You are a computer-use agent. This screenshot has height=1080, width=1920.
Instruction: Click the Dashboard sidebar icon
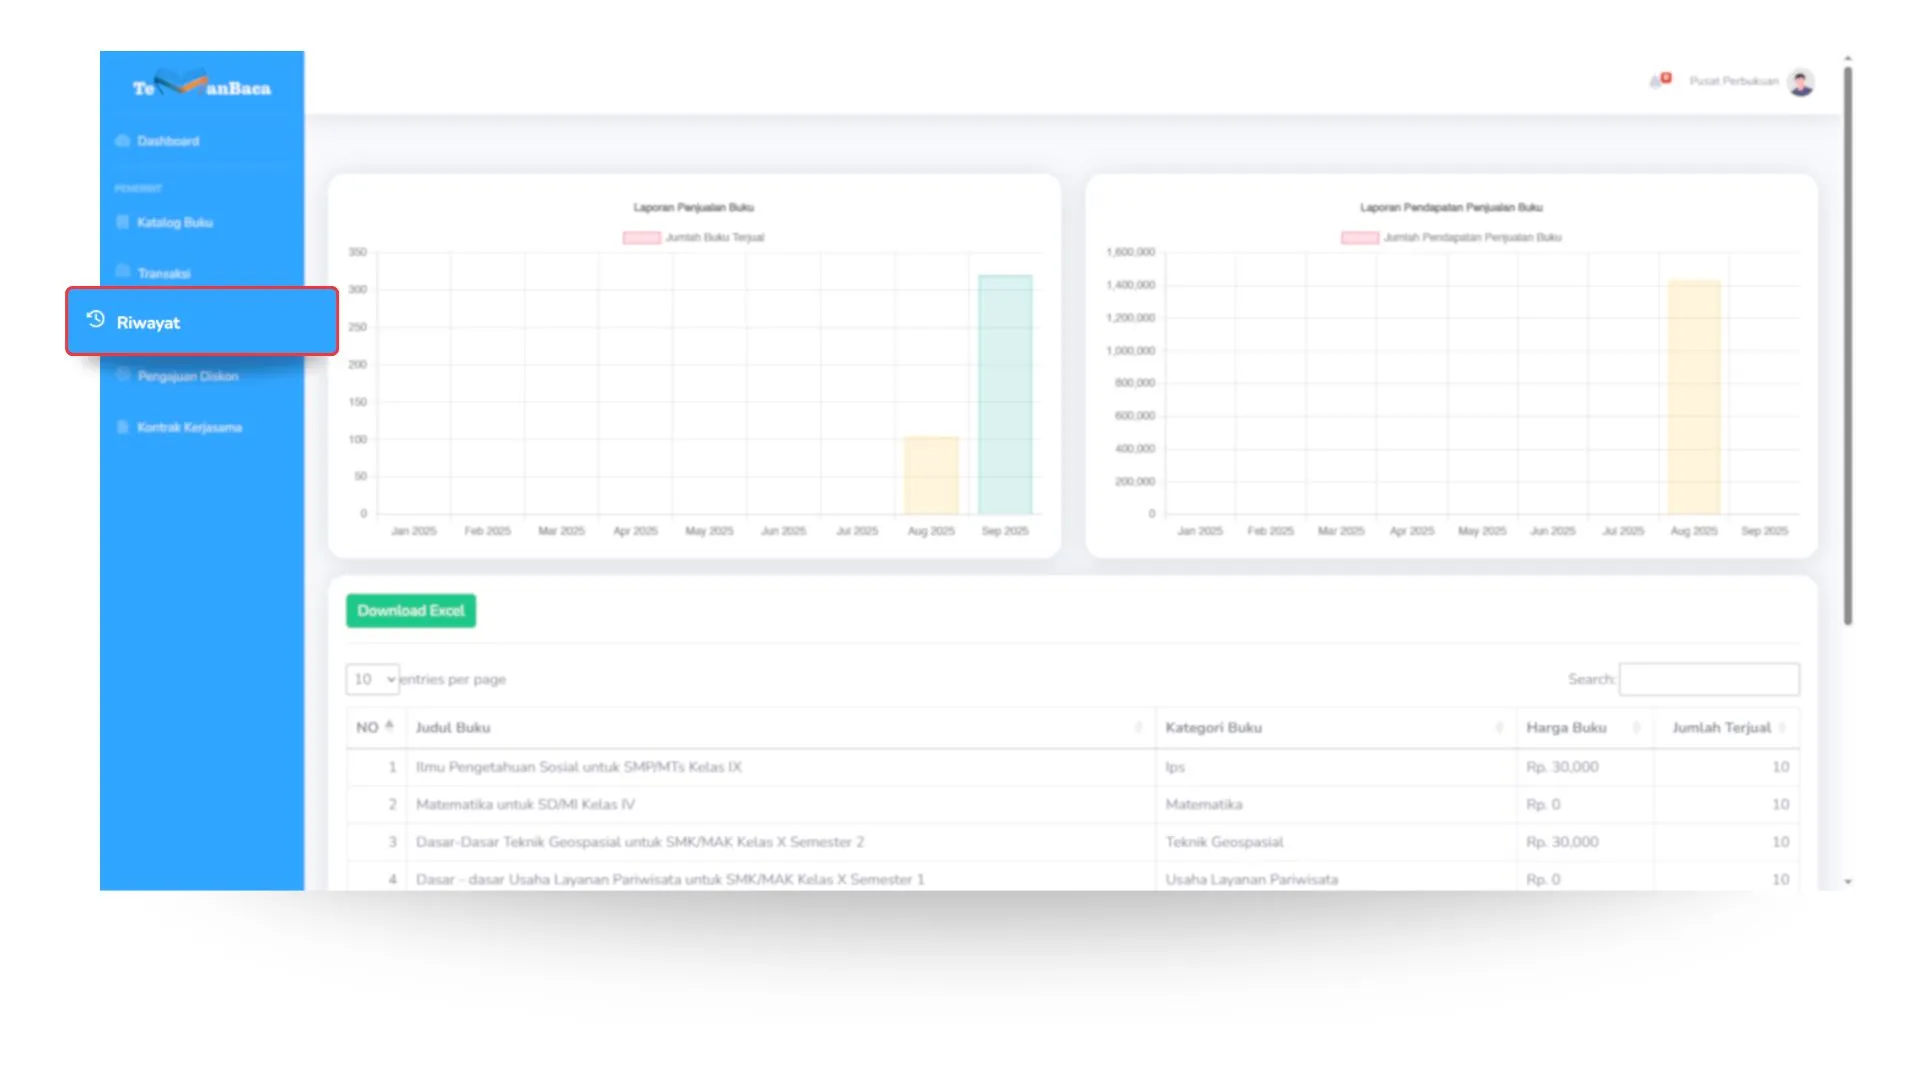[x=122, y=141]
